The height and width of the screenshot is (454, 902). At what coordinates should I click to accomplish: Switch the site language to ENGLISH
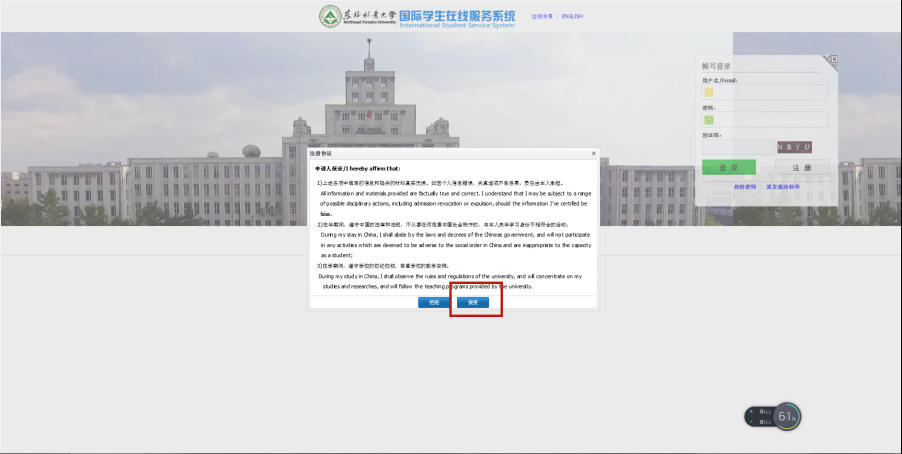pyautogui.click(x=572, y=17)
